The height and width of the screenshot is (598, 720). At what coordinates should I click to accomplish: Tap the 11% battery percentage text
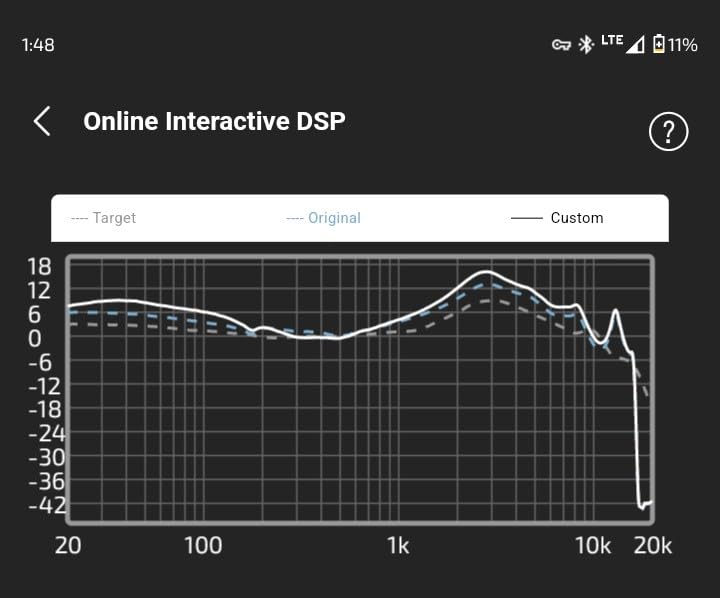684,45
